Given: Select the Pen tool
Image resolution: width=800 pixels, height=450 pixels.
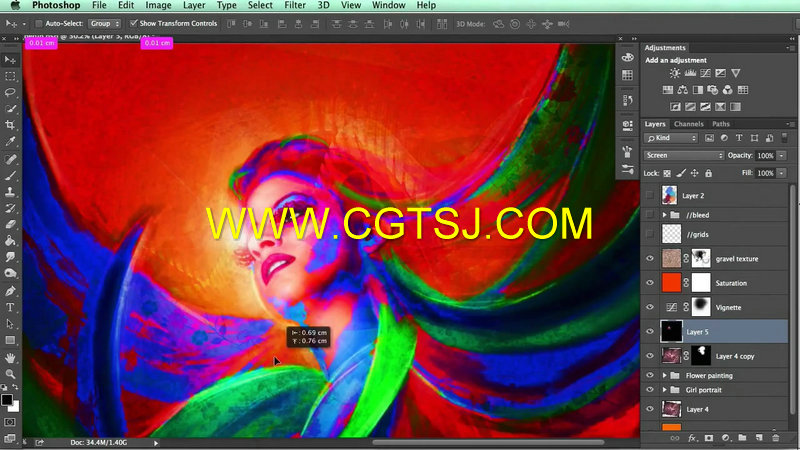Looking at the screenshot, I should tap(10, 291).
